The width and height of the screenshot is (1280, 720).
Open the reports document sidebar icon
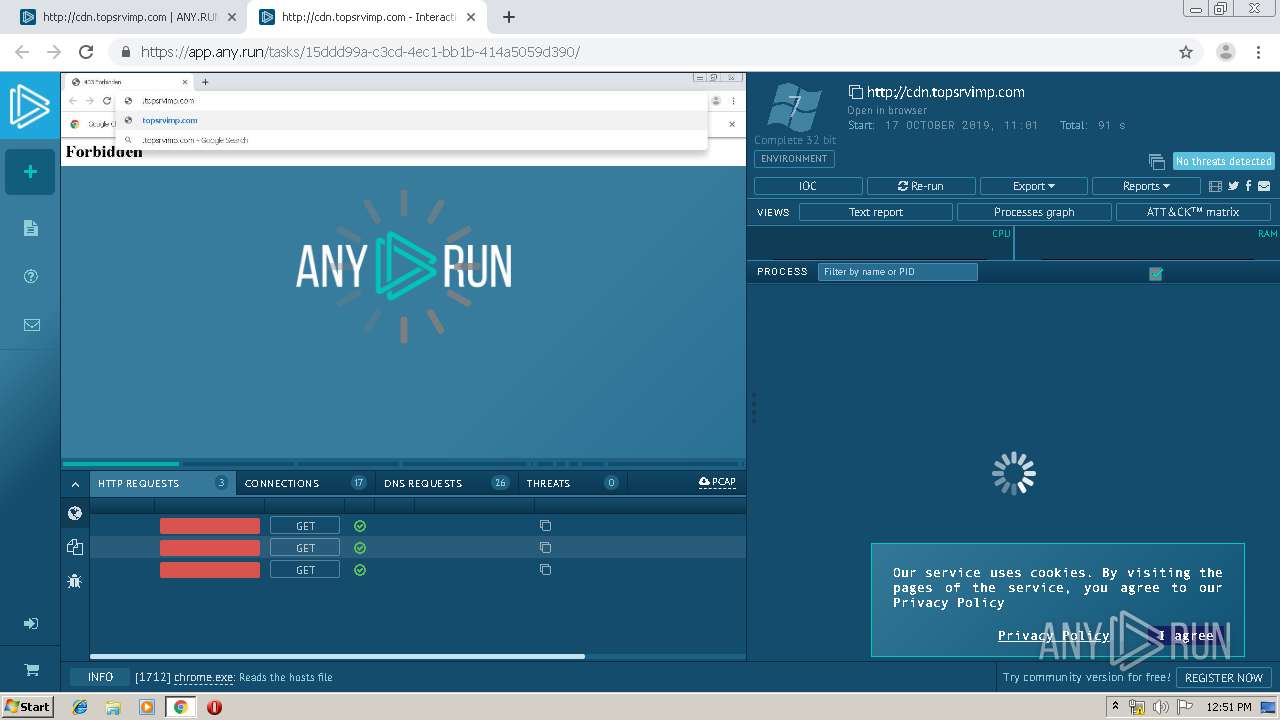click(31, 228)
